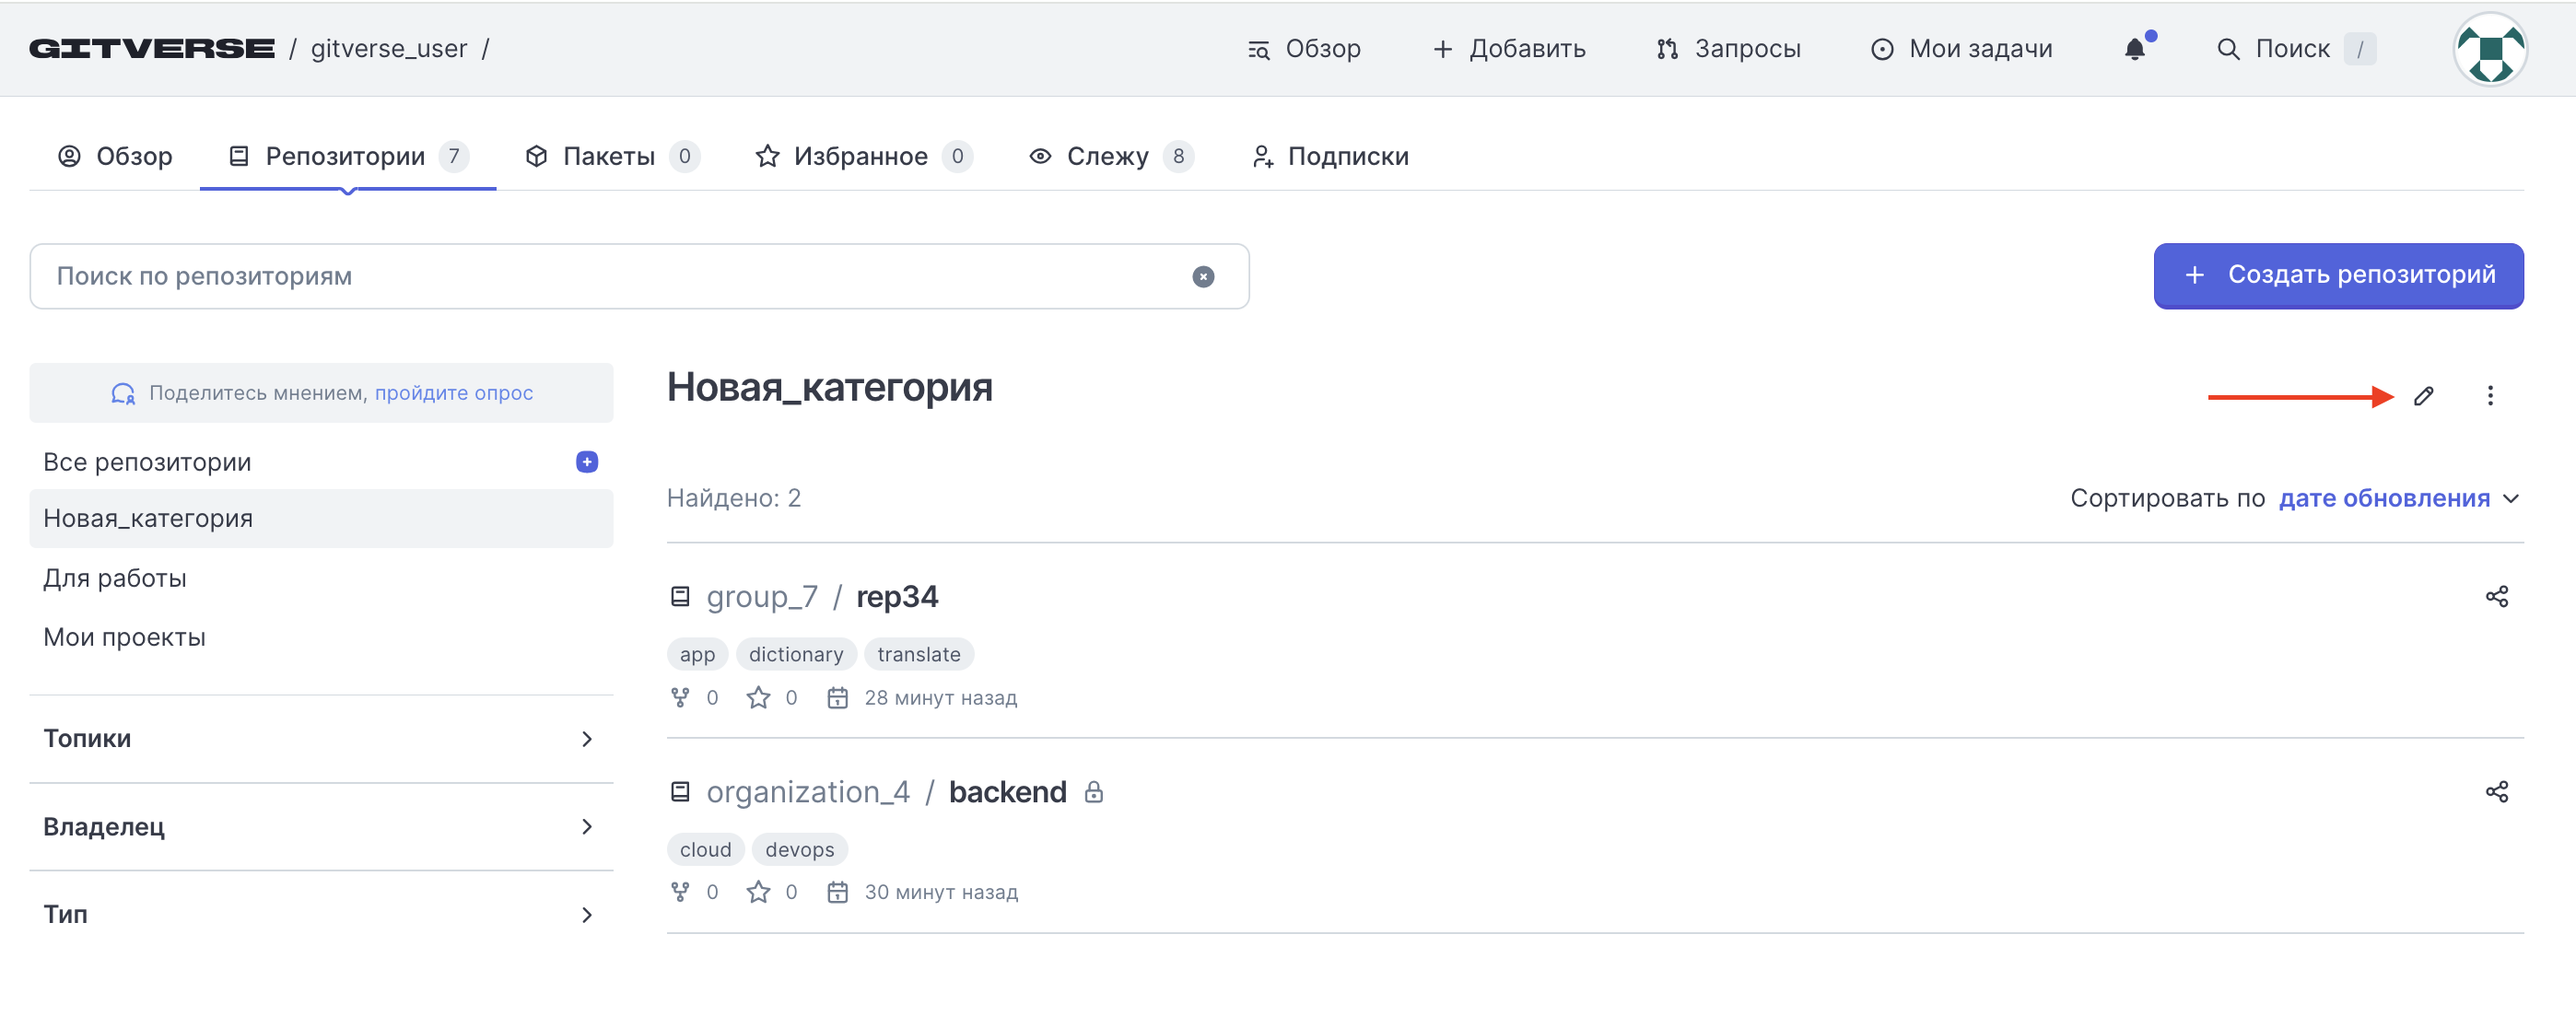This screenshot has width=2576, height=1028.
Task: Open Запросы pull requests page
Action: pos(1728,48)
